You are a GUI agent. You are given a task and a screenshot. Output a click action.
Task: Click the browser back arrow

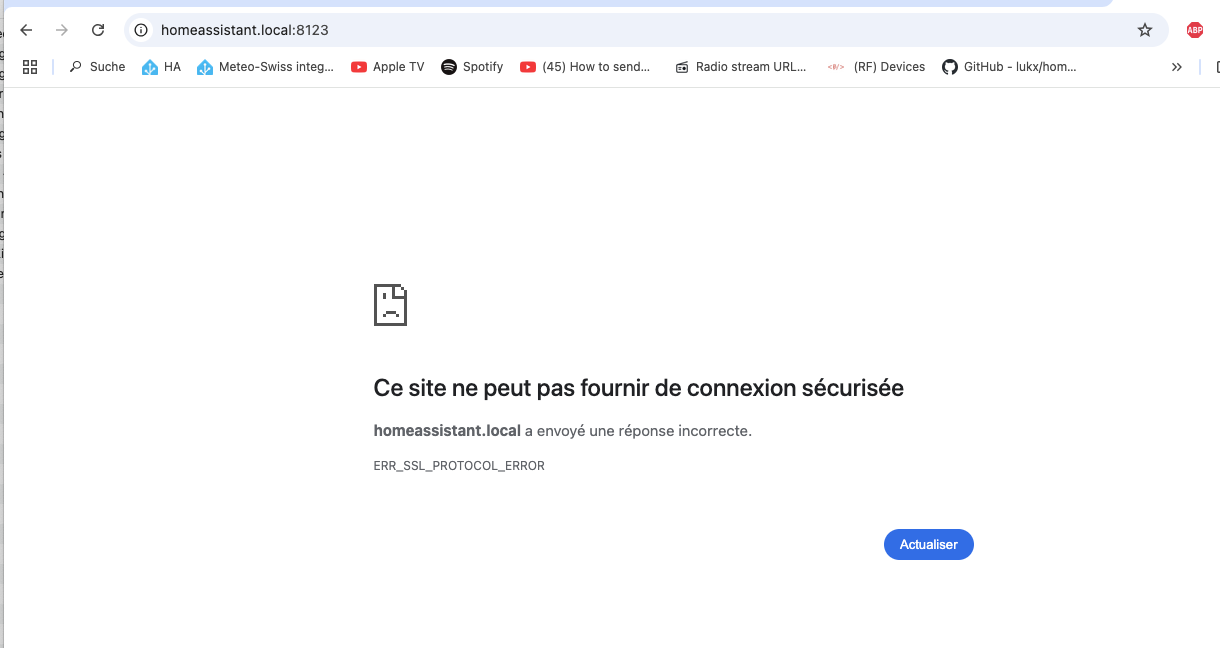[27, 30]
